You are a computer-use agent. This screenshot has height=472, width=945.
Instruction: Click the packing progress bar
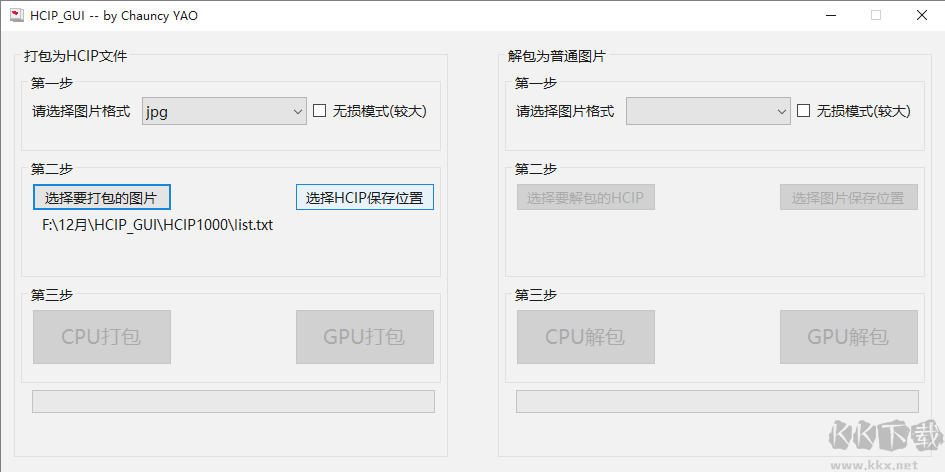[x=234, y=401]
